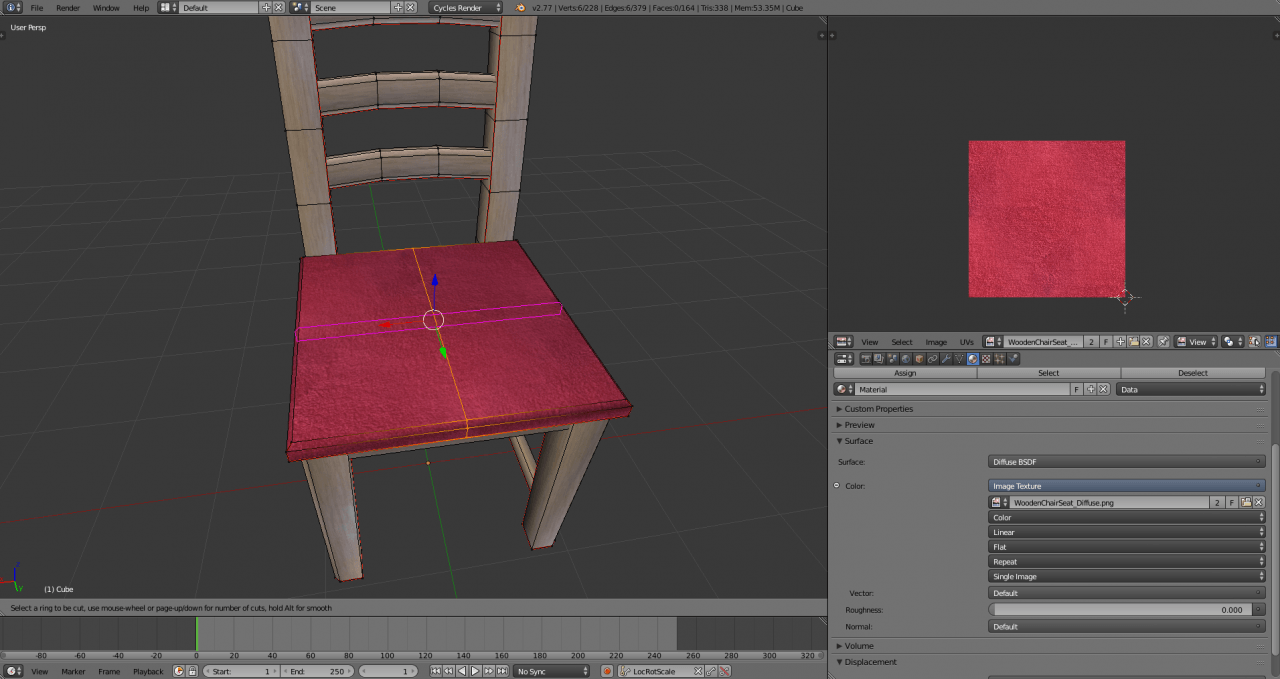Click the Assign material button
The image size is (1280, 679).
[904, 373]
